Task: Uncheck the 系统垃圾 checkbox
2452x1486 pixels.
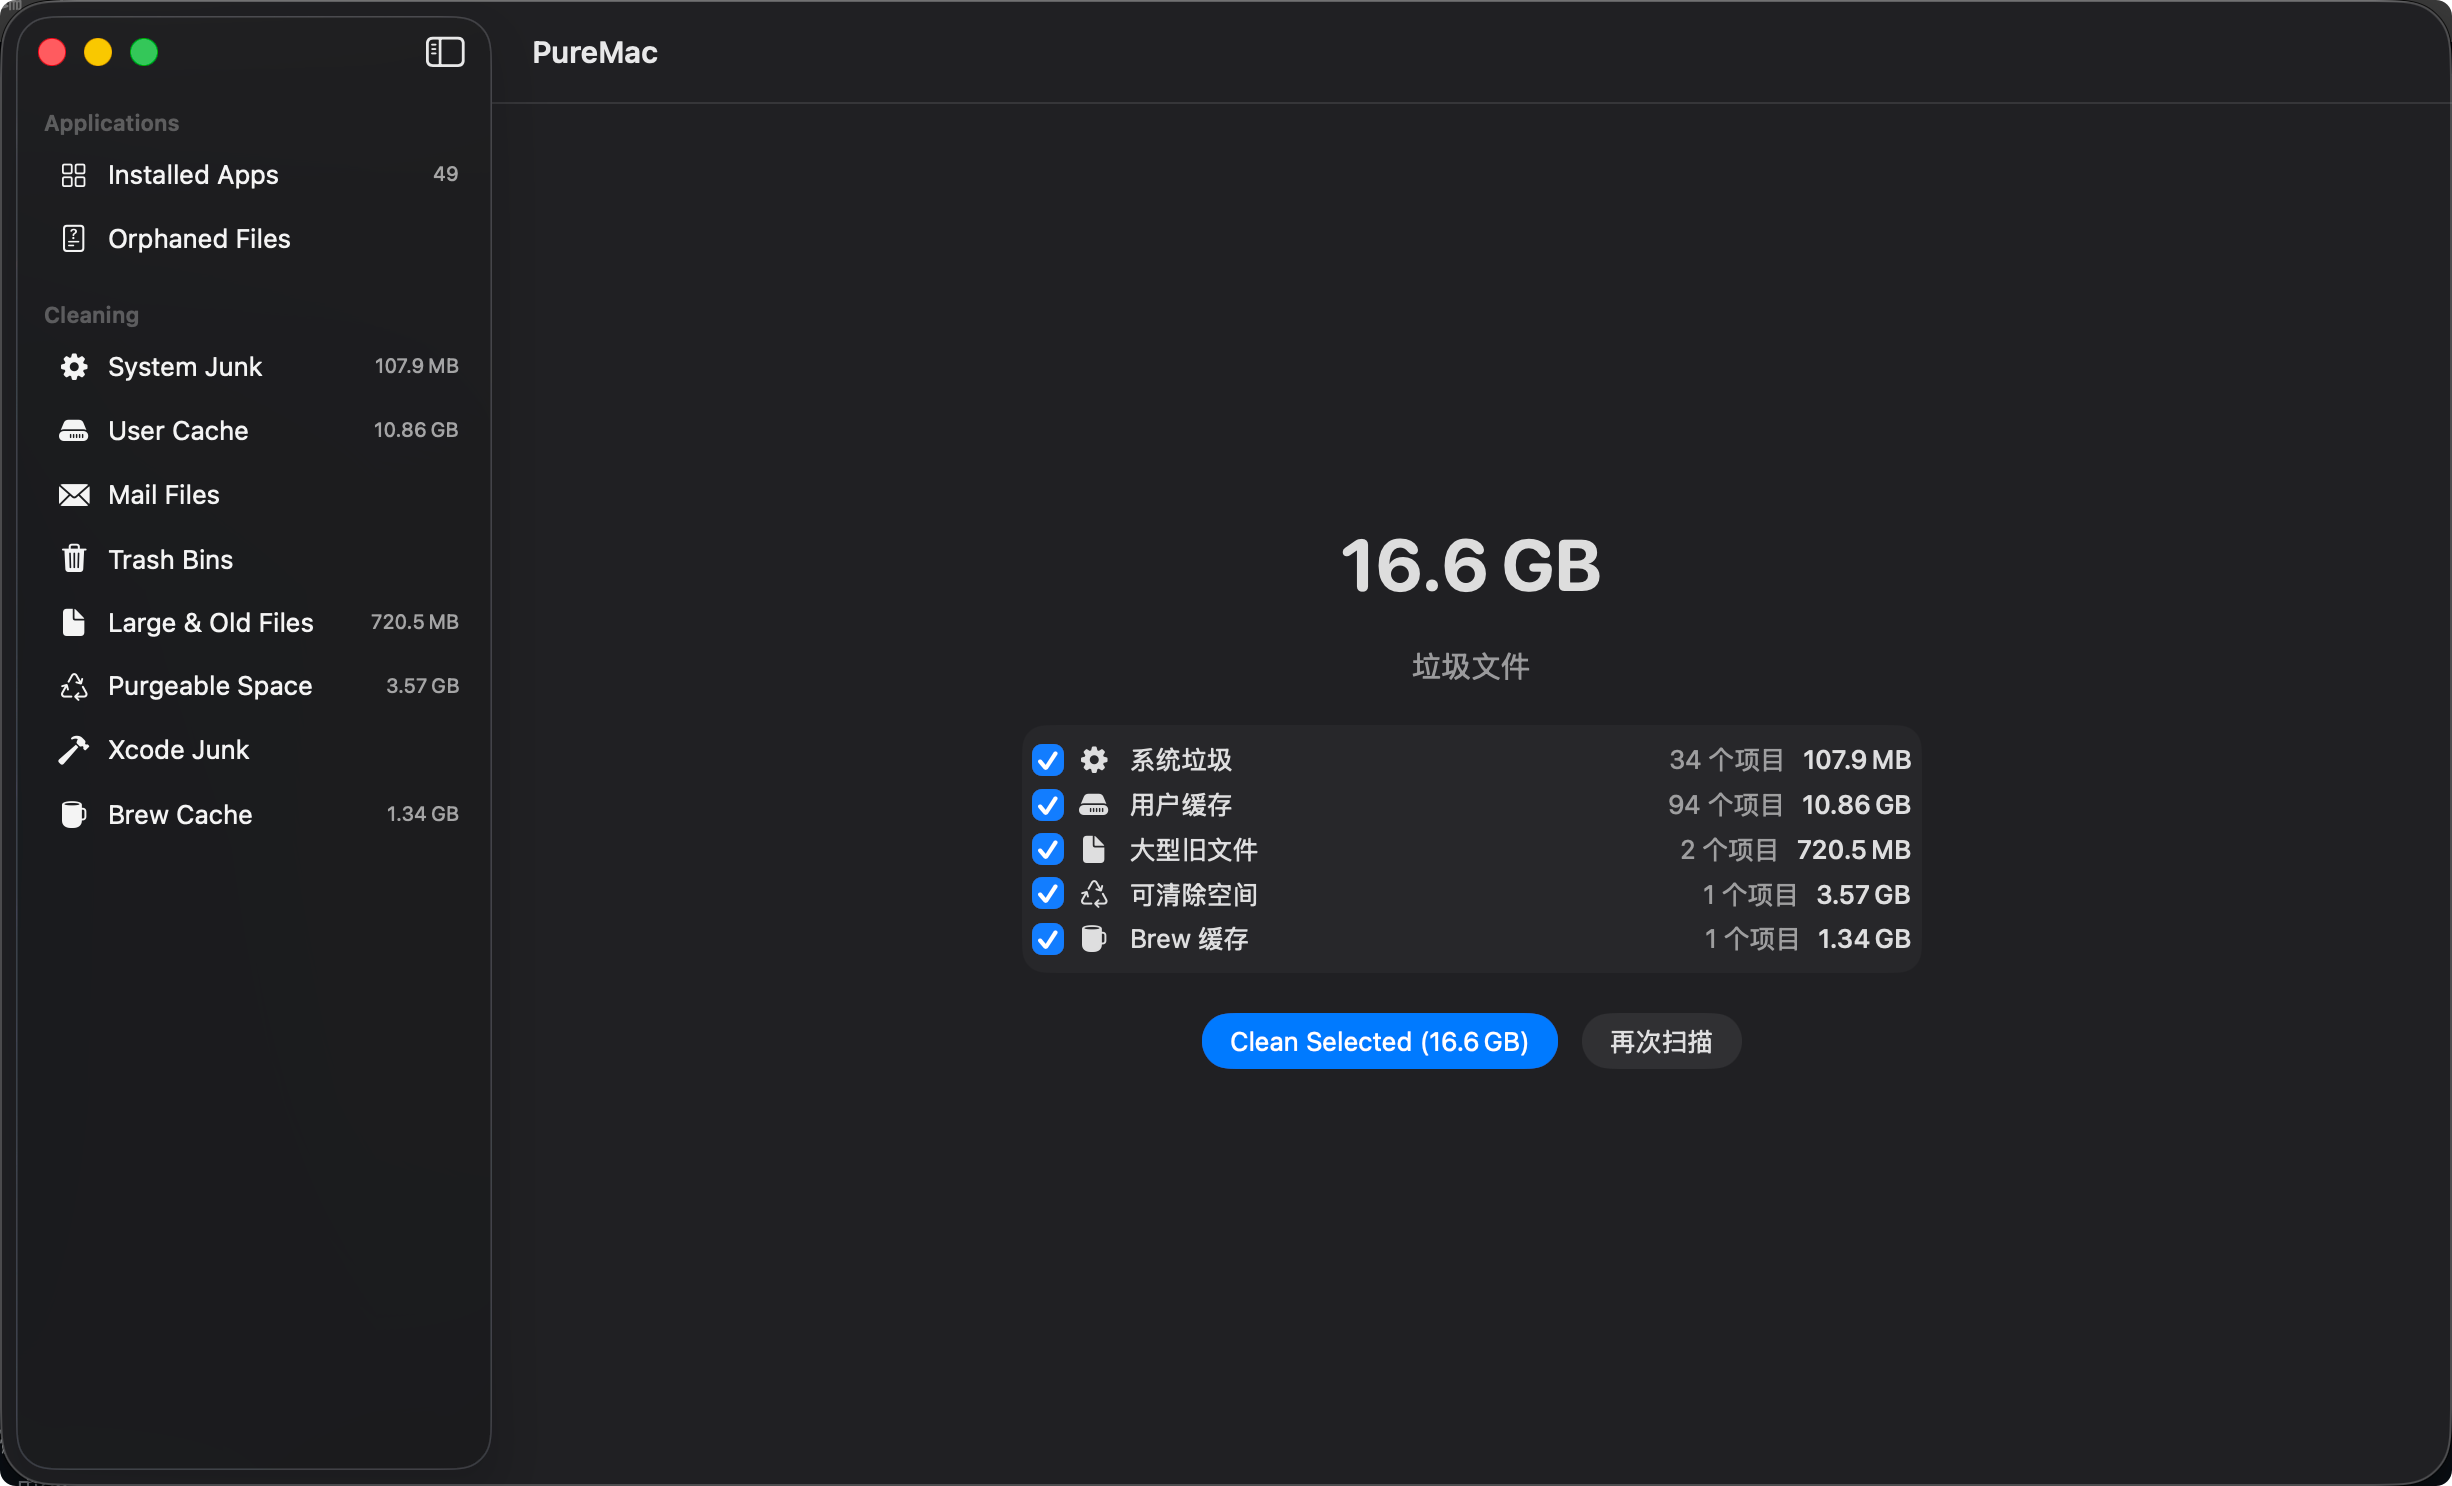Action: (1046, 760)
